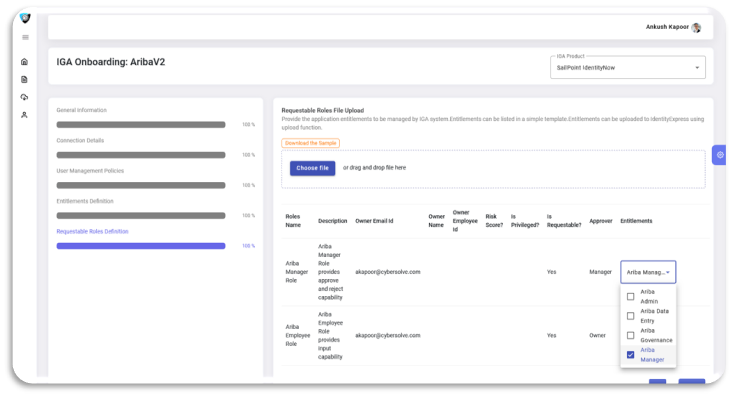The image size is (733, 397).
Task: Open the document icon in sidebar
Action: coord(24,79)
